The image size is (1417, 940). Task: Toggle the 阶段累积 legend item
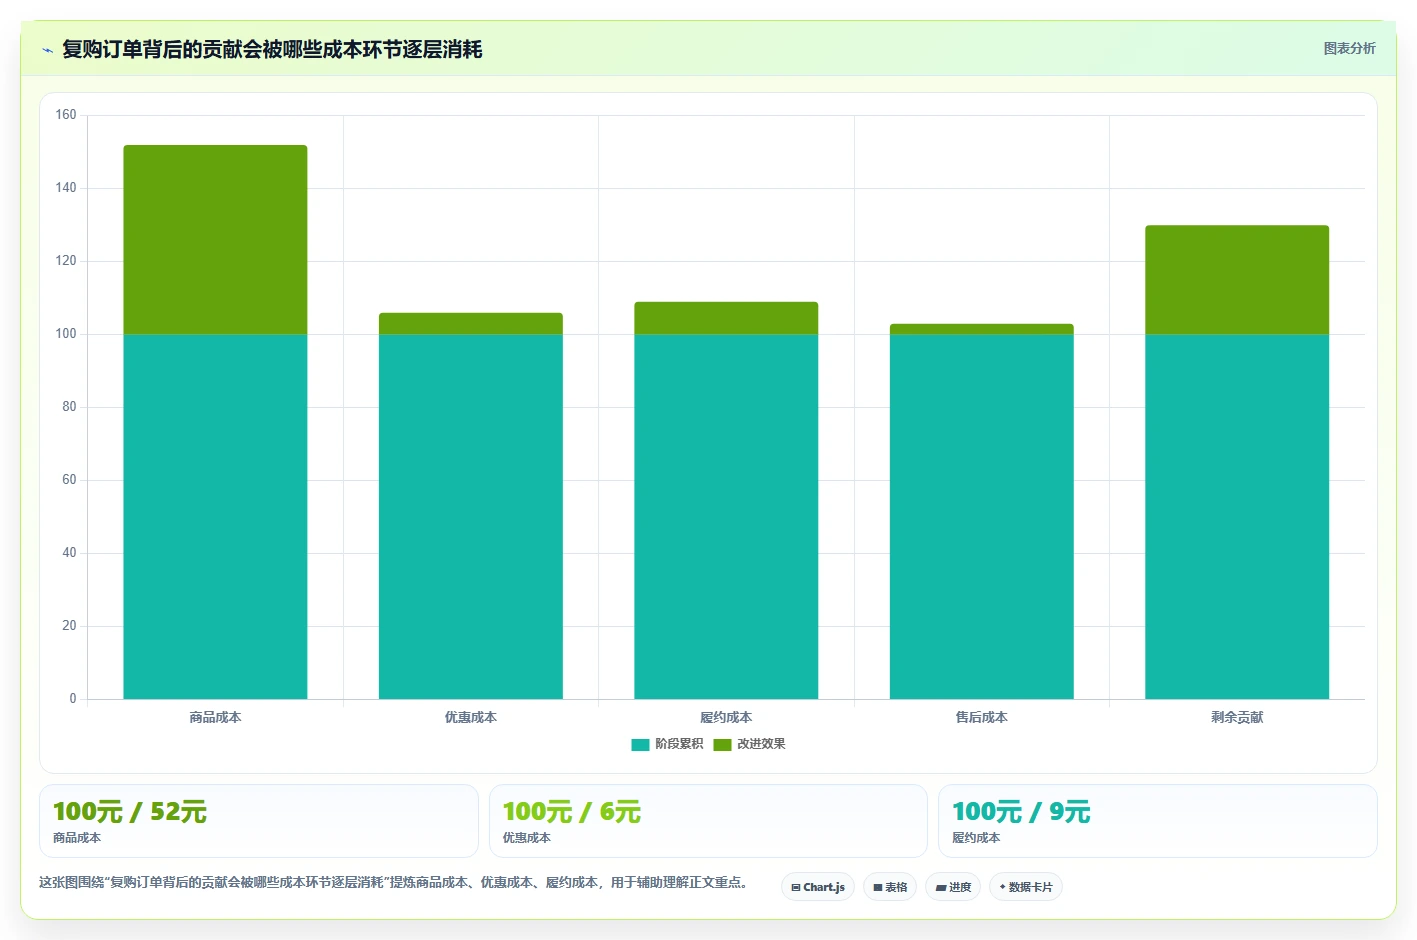(667, 744)
